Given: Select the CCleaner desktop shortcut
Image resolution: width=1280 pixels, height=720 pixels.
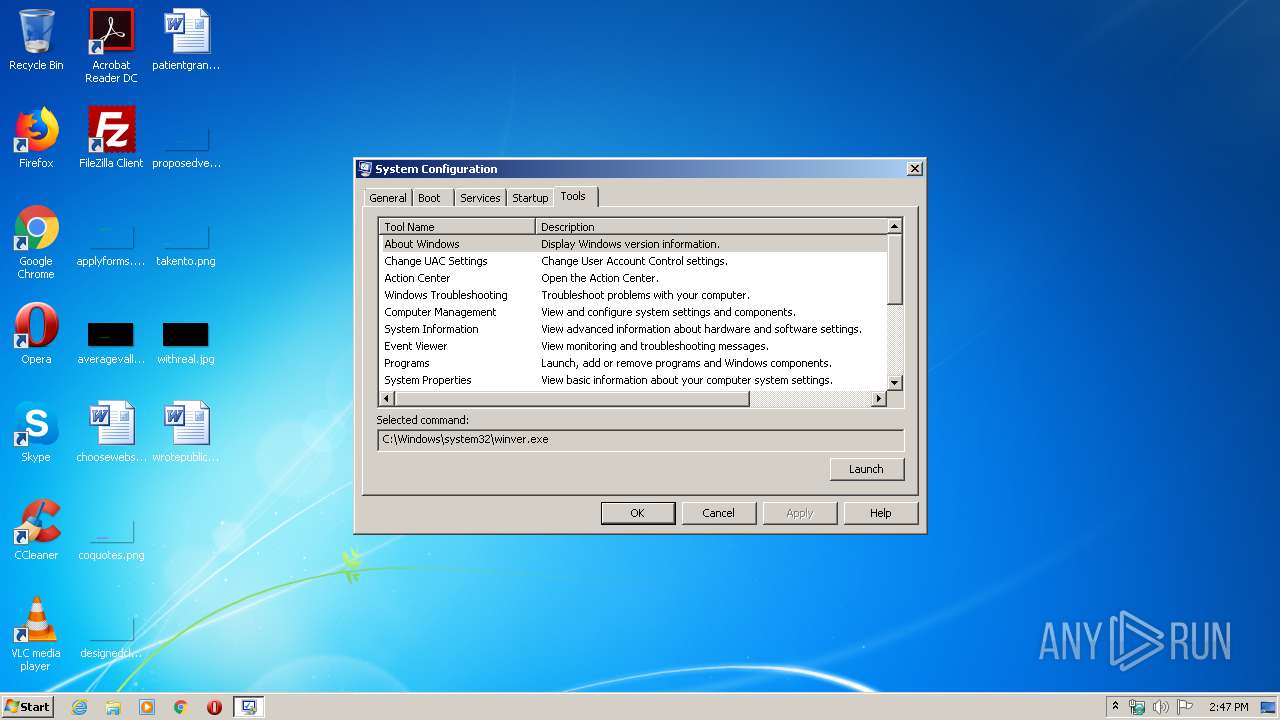Looking at the screenshot, I should point(36,530).
